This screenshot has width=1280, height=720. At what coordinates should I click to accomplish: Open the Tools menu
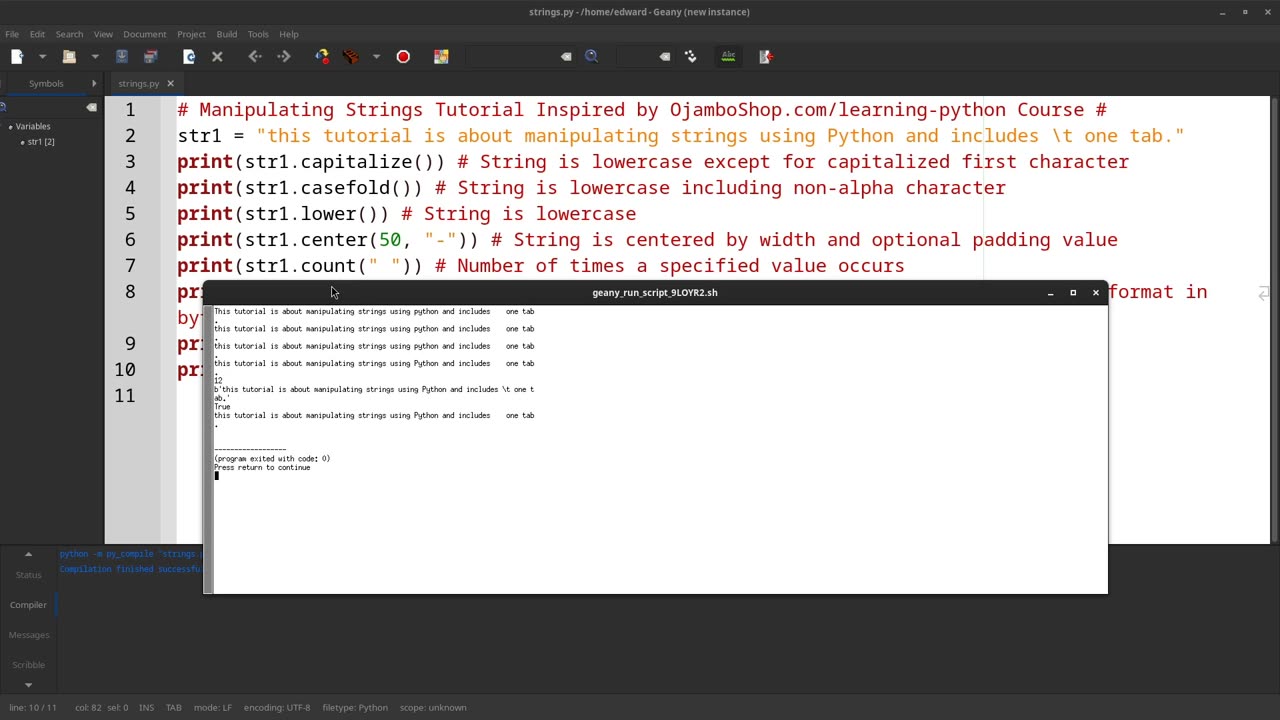click(258, 34)
